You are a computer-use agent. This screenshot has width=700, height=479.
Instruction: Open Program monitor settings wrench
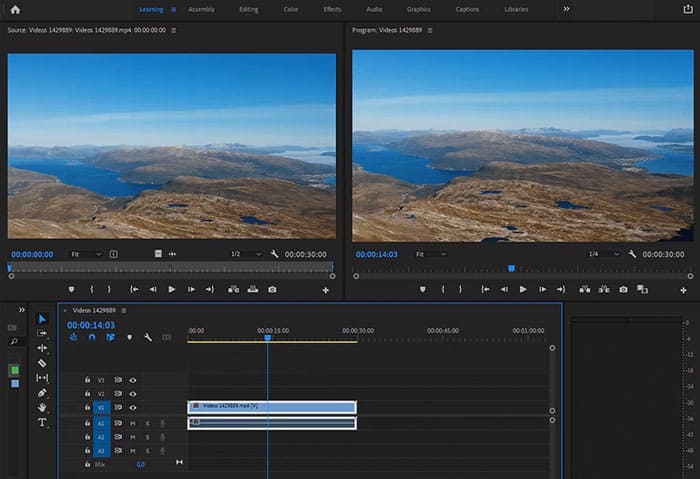[632, 254]
